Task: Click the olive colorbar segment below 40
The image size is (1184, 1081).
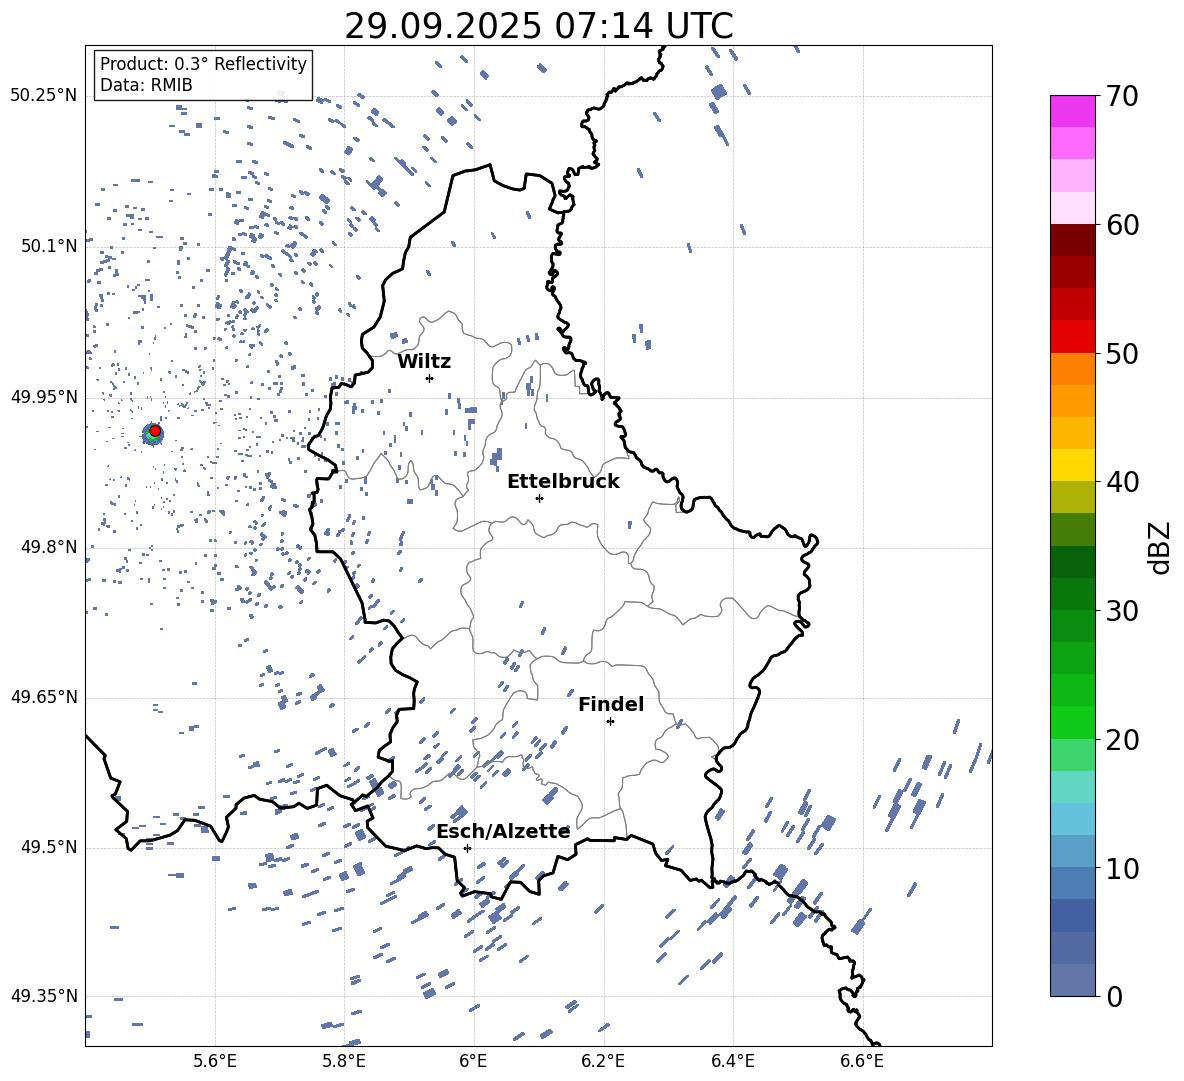Action: [1073, 497]
